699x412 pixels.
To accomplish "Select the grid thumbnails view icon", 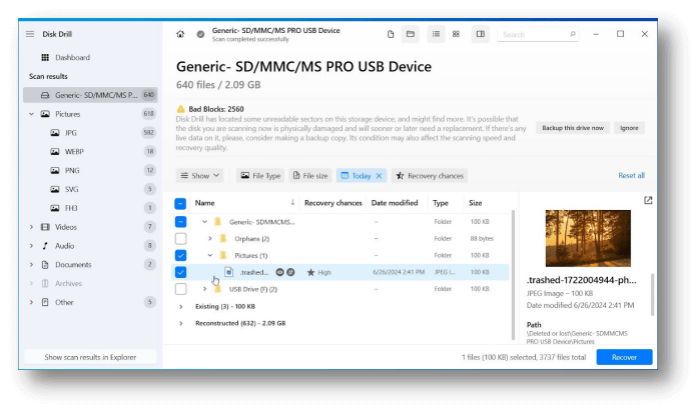I will (456, 34).
